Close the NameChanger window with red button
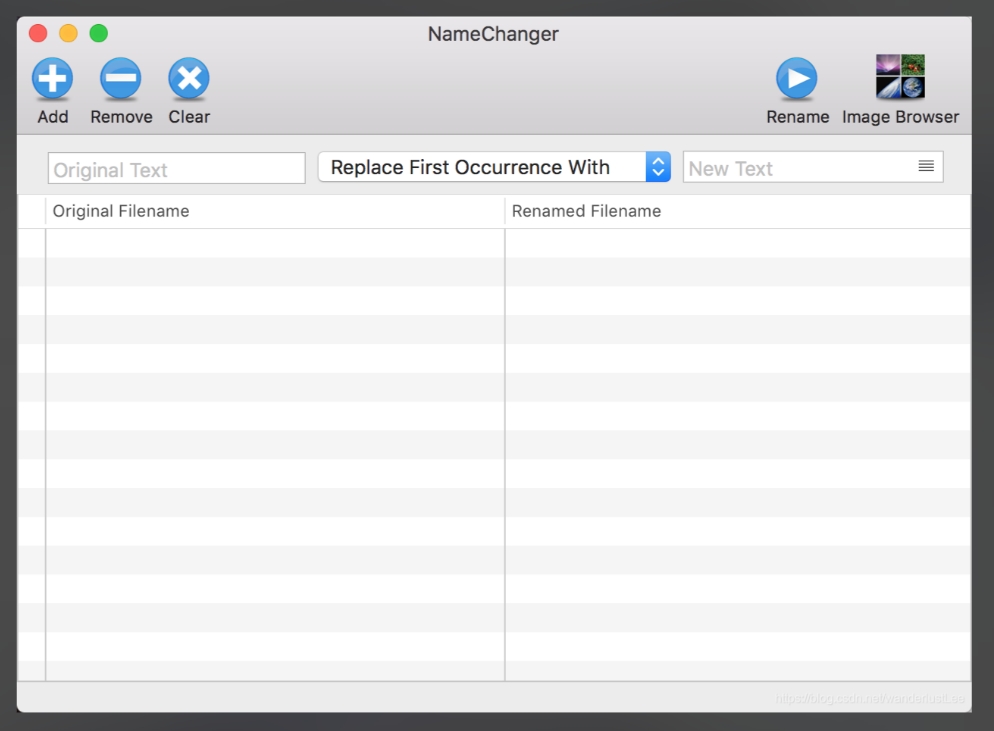This screenshot has width=994, height=731. (x=38, y=33)
